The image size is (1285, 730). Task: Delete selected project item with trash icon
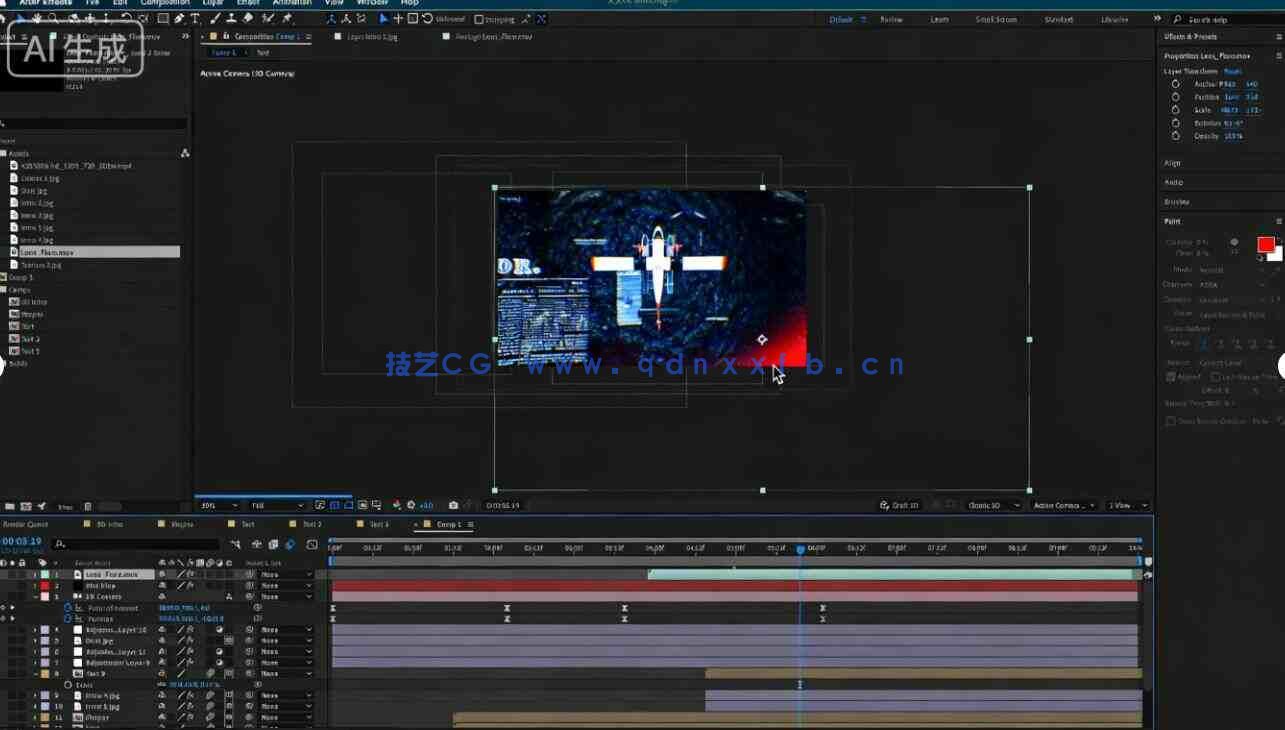tap(88, 507)
